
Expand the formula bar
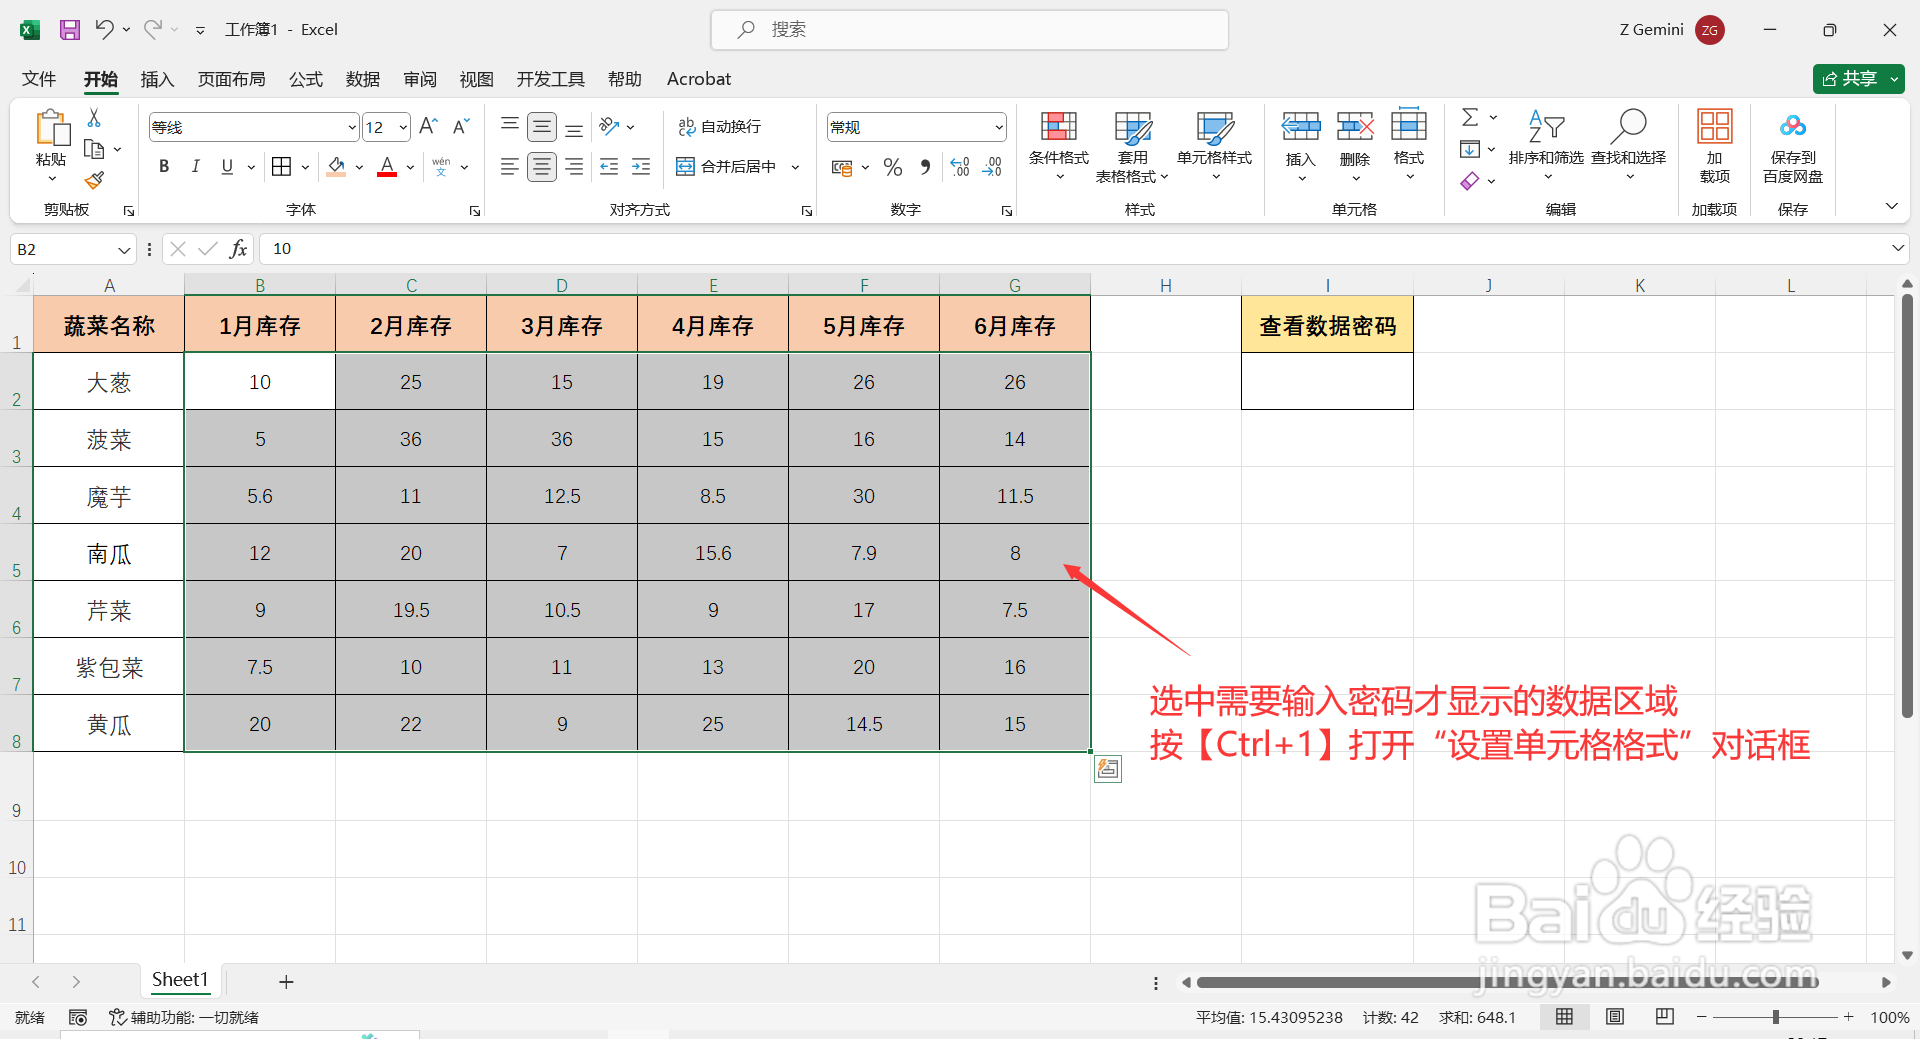1897,248
